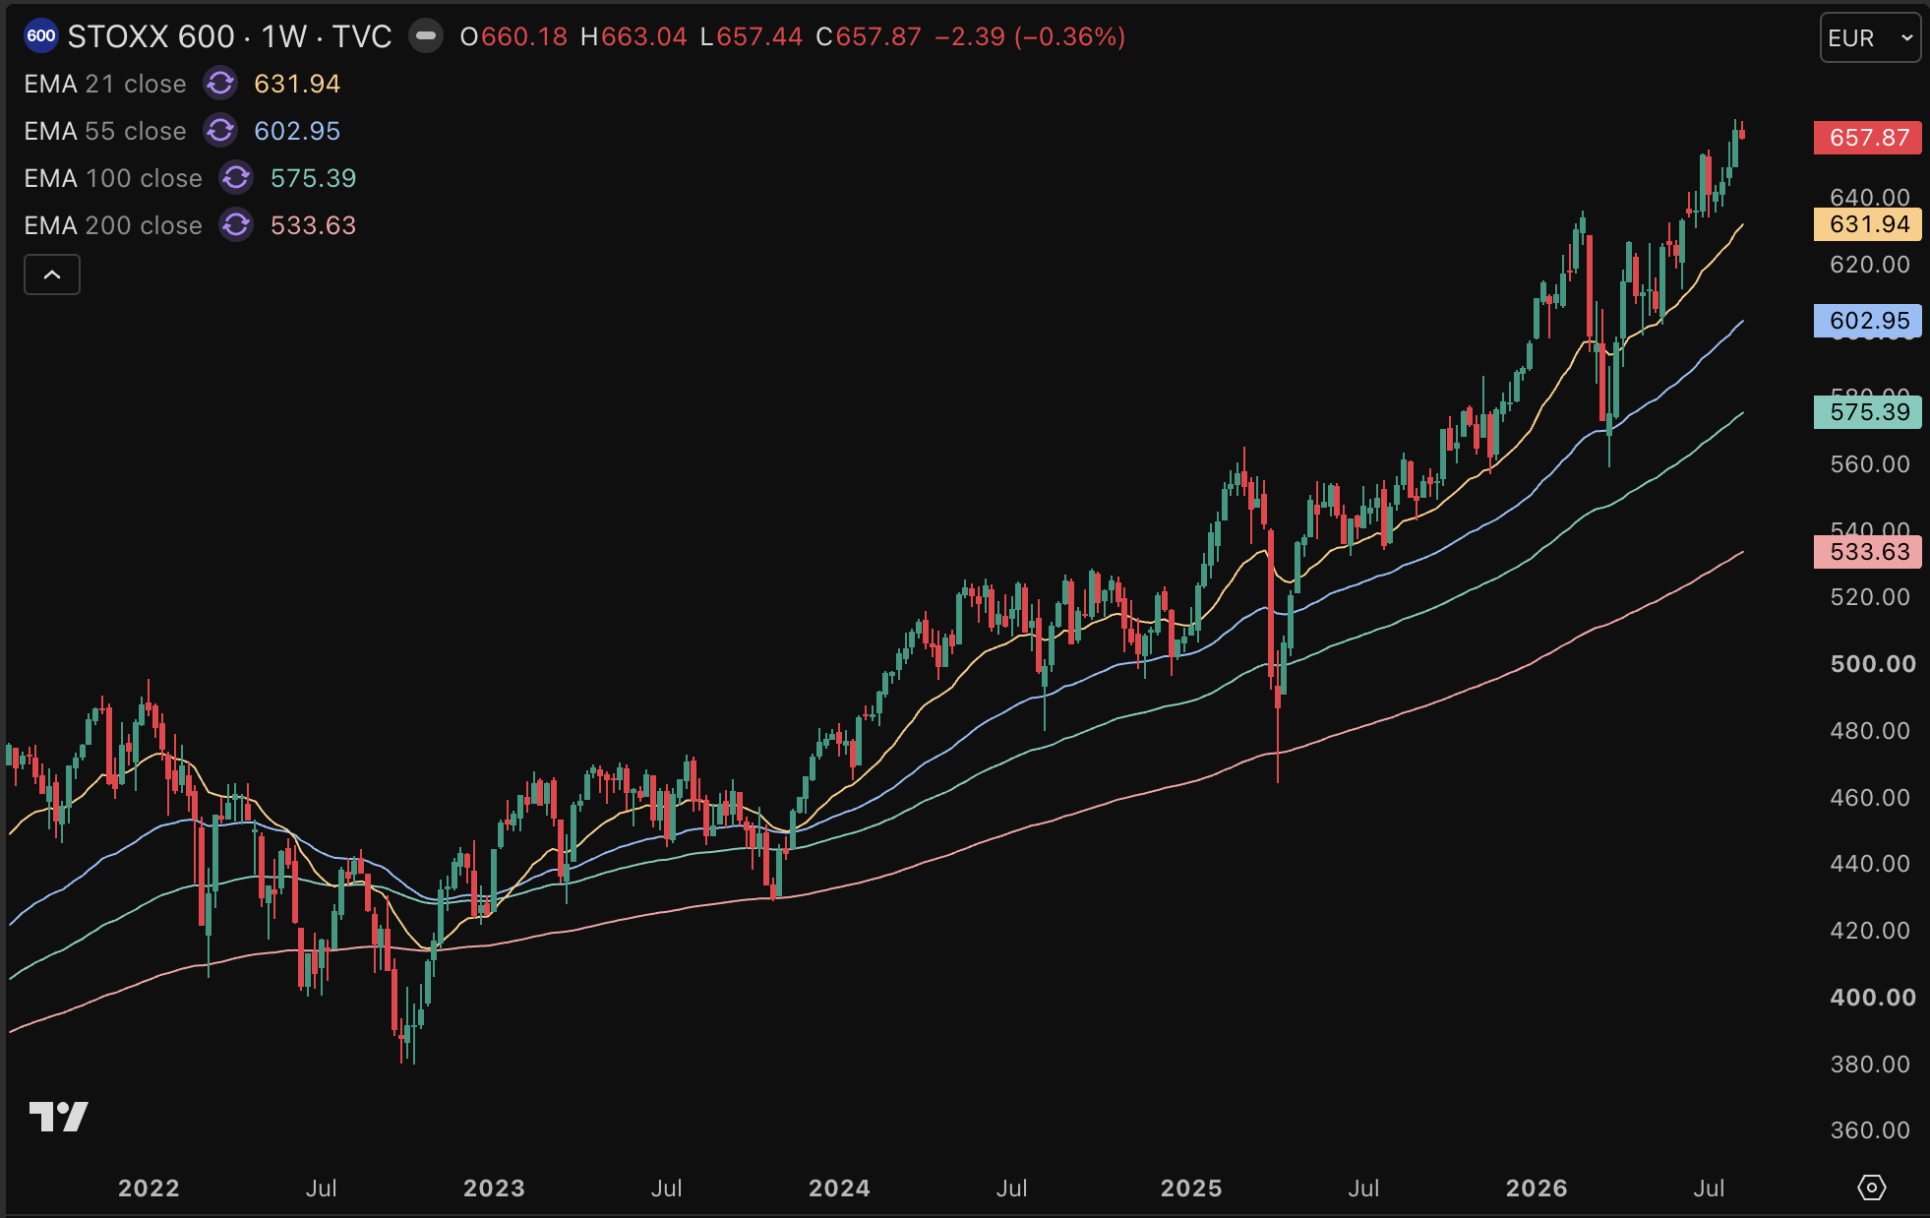Click the EMA 200 value 533.63 in legend
Image resolution: width=1930 pixels, height=1218 pixels.
[313, 225]
